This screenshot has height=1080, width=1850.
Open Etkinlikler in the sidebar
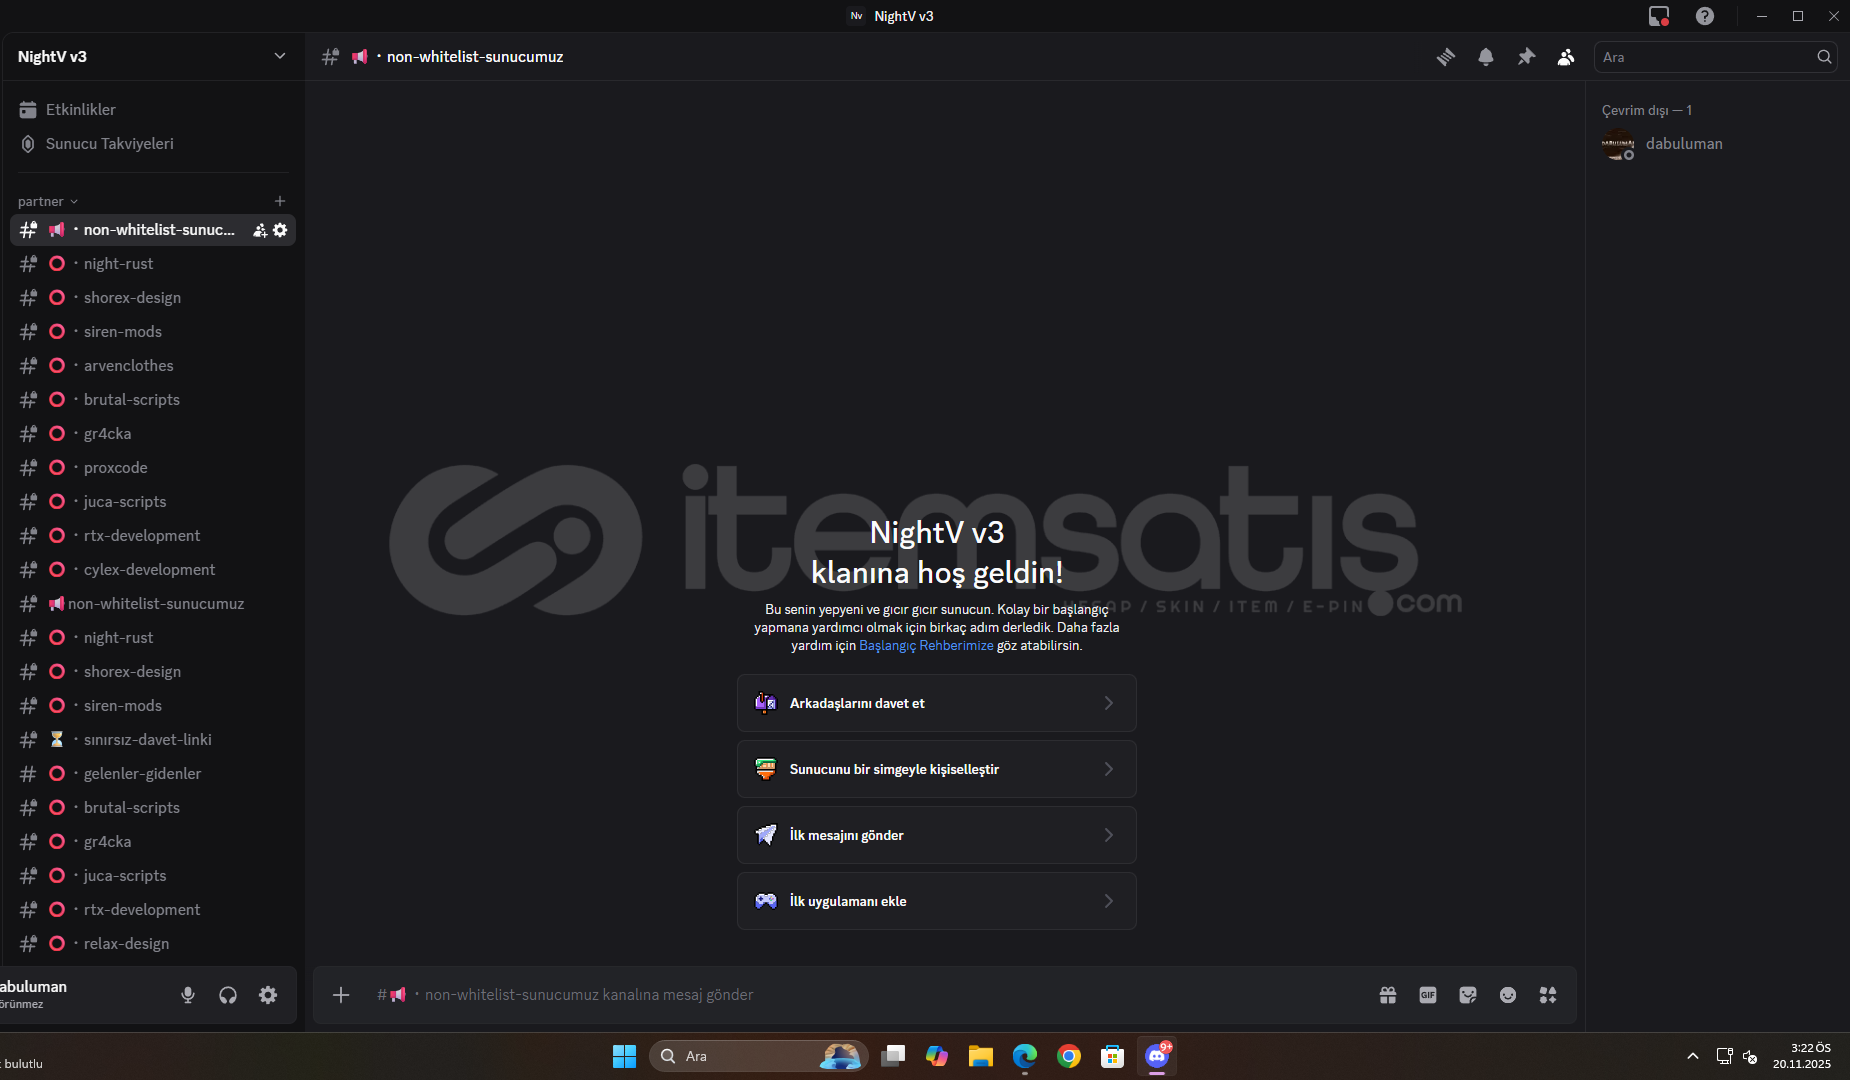(80, 110)
